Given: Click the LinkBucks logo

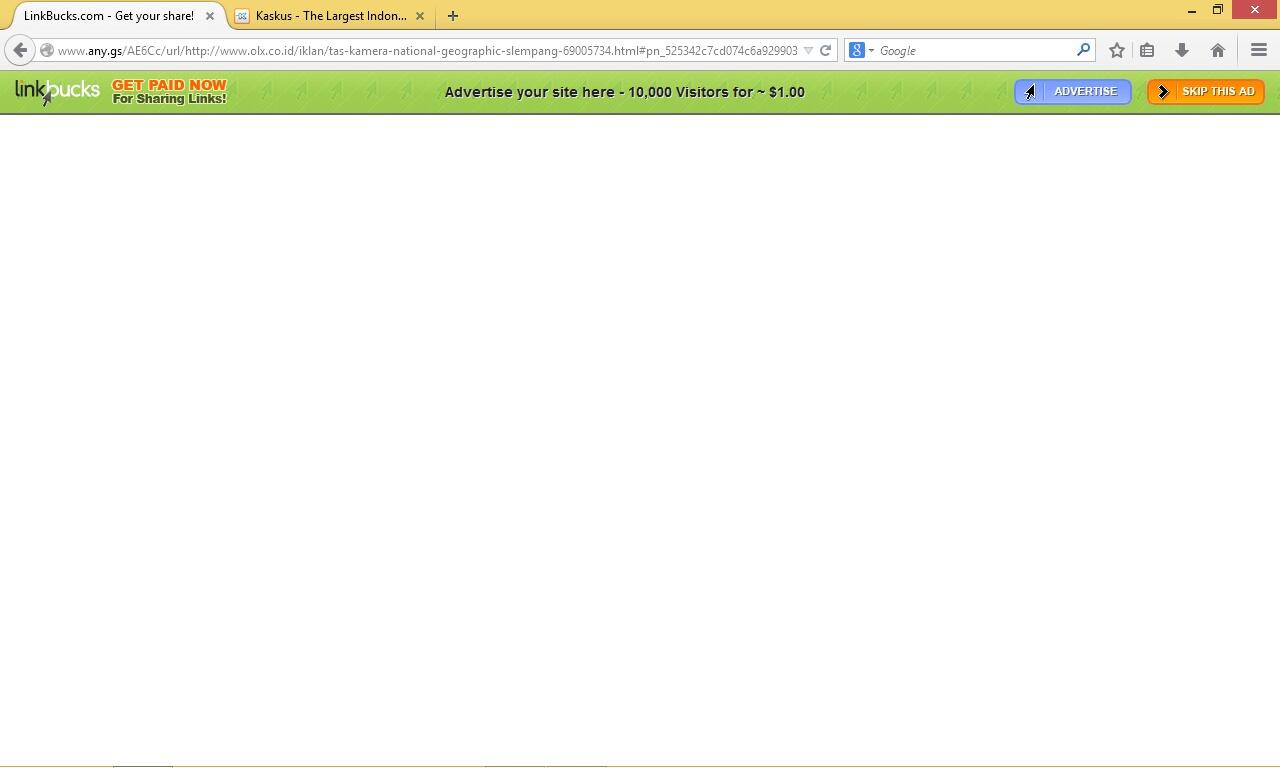Looking at the screenshot, I should (57, 92).
